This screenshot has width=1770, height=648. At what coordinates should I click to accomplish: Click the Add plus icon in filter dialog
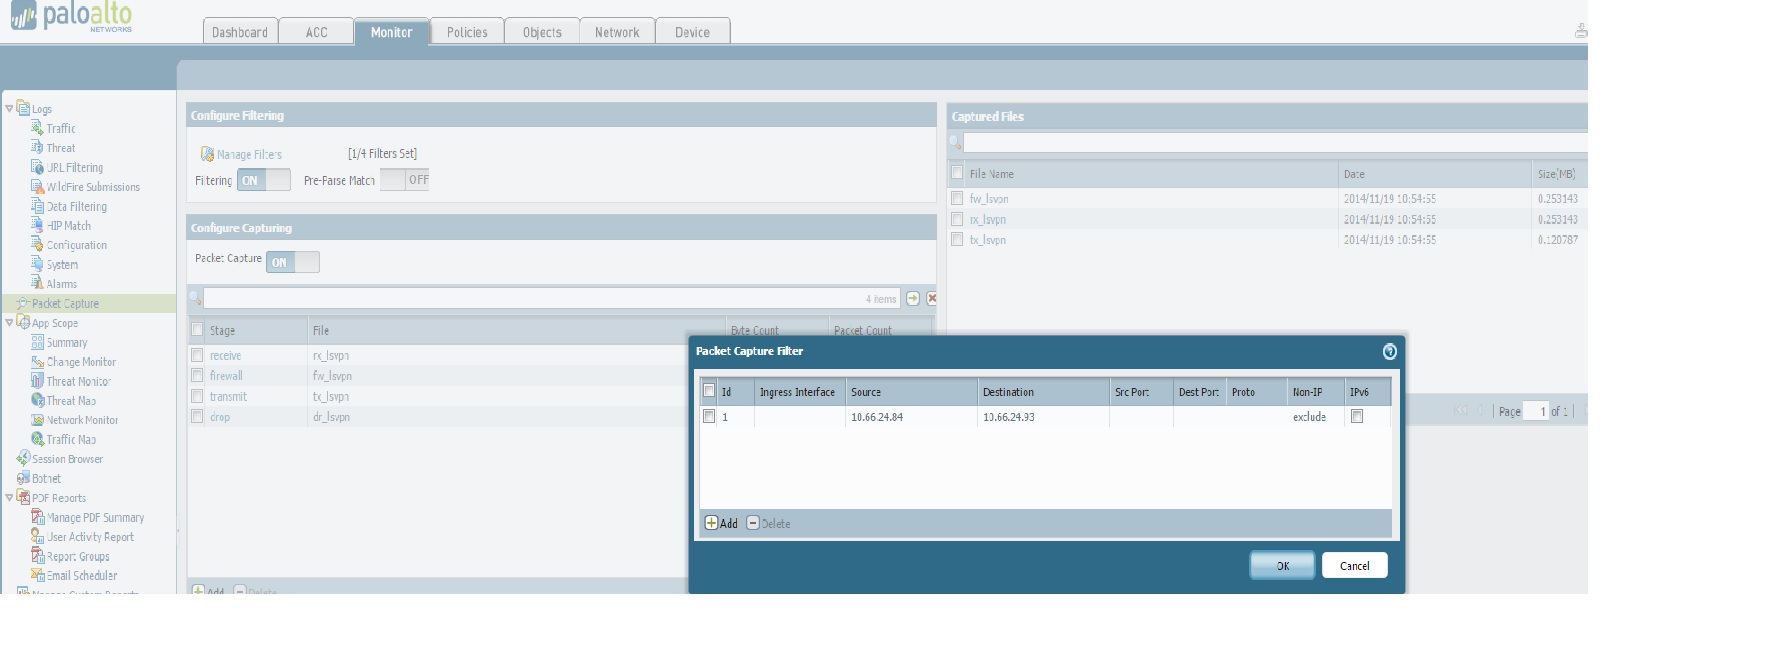(712, 523)
